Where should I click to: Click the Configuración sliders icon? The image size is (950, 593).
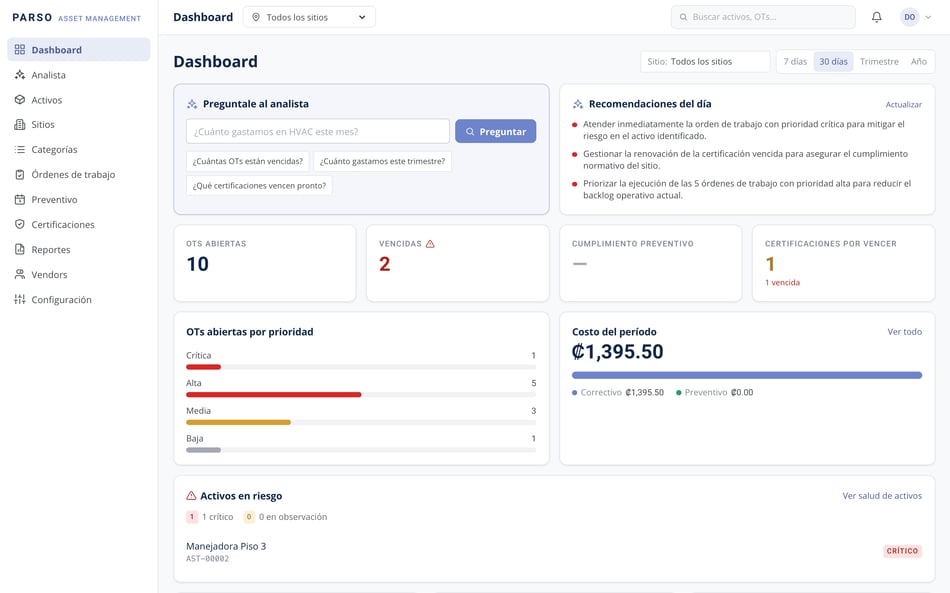tap(20, 299)
